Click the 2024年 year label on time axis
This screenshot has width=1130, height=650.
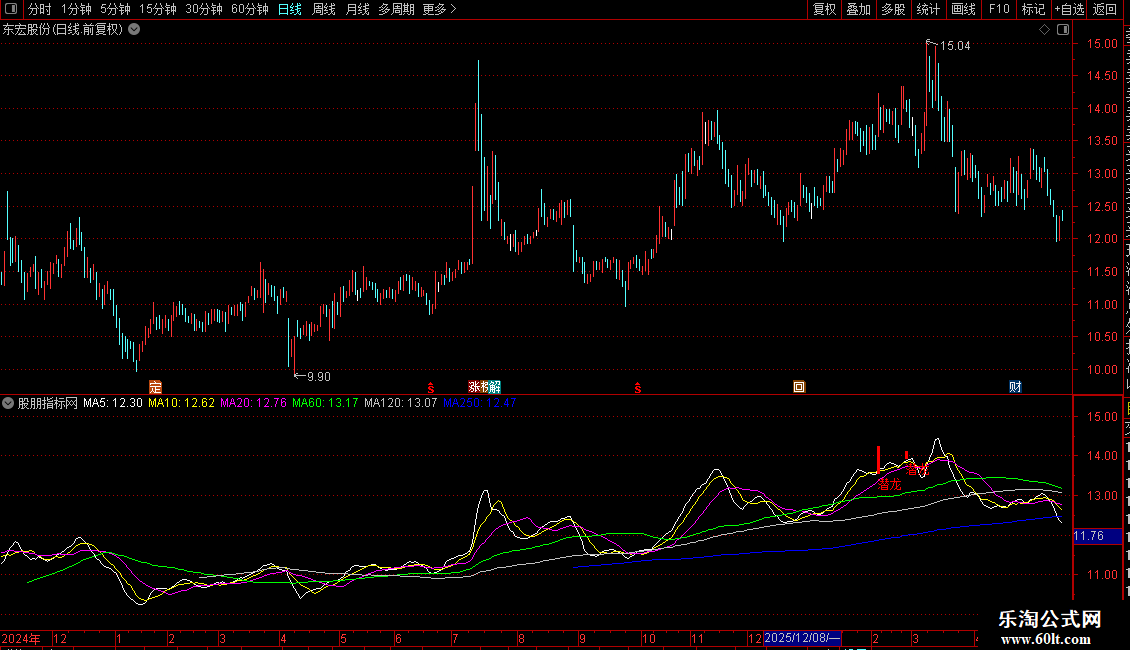(x=21, y=639)
